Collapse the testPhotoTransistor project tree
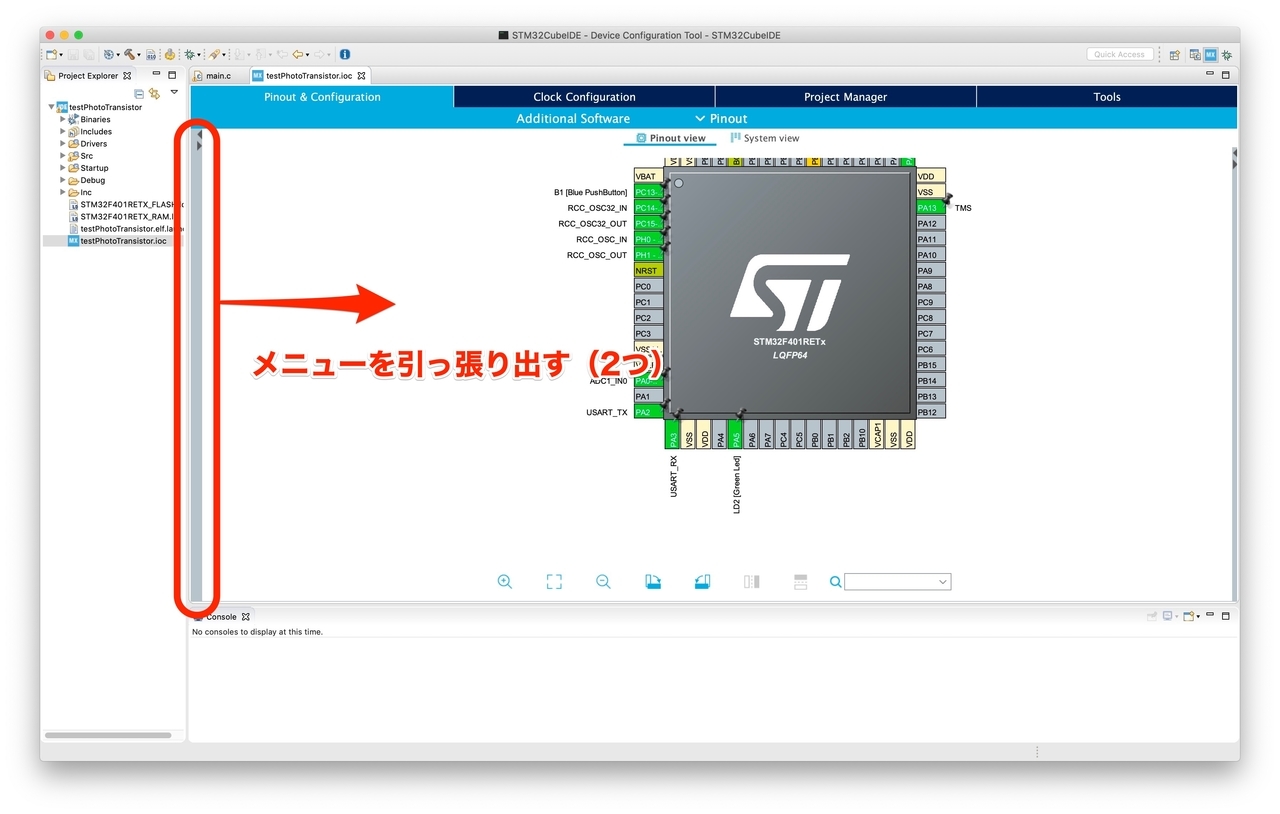 point(51,107)
